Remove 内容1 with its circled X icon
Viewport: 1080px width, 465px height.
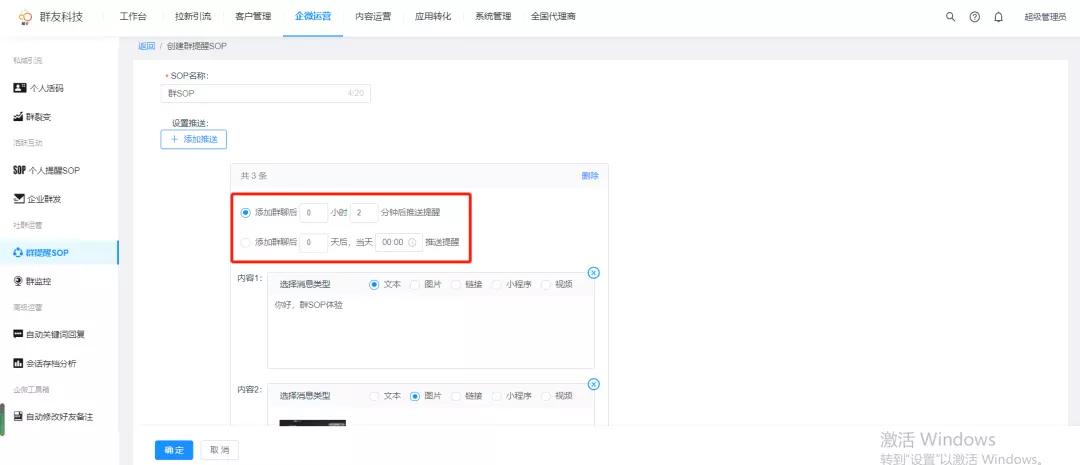(x=594, y=273)
